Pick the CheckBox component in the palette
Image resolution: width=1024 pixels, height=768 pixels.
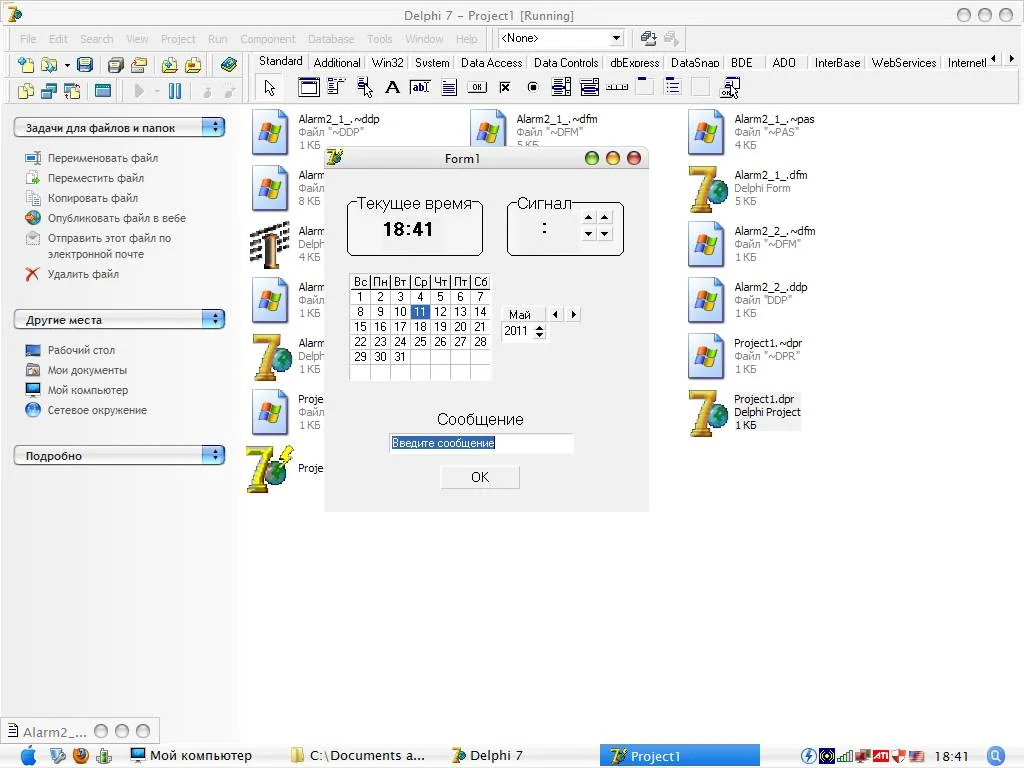tap(505, 87)
